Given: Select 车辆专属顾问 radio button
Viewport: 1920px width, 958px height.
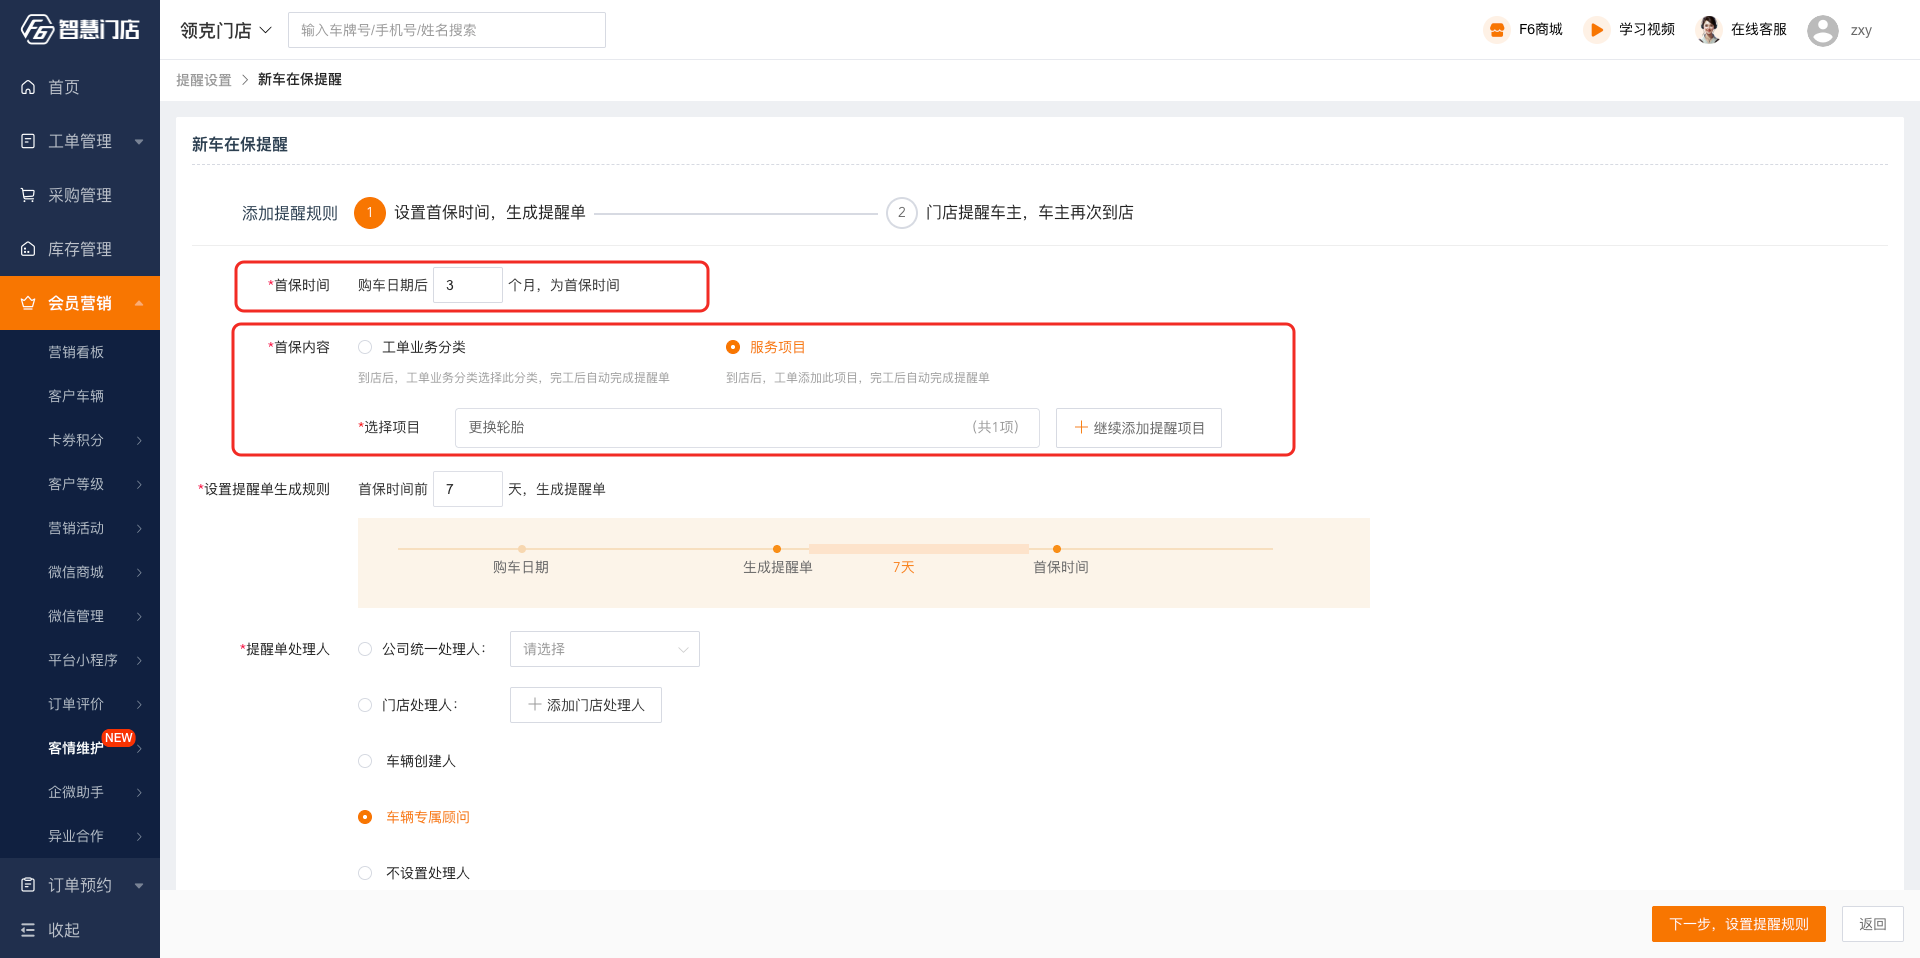Looking at the screenshot, I should pyautogui.click(x=365, y=817).
